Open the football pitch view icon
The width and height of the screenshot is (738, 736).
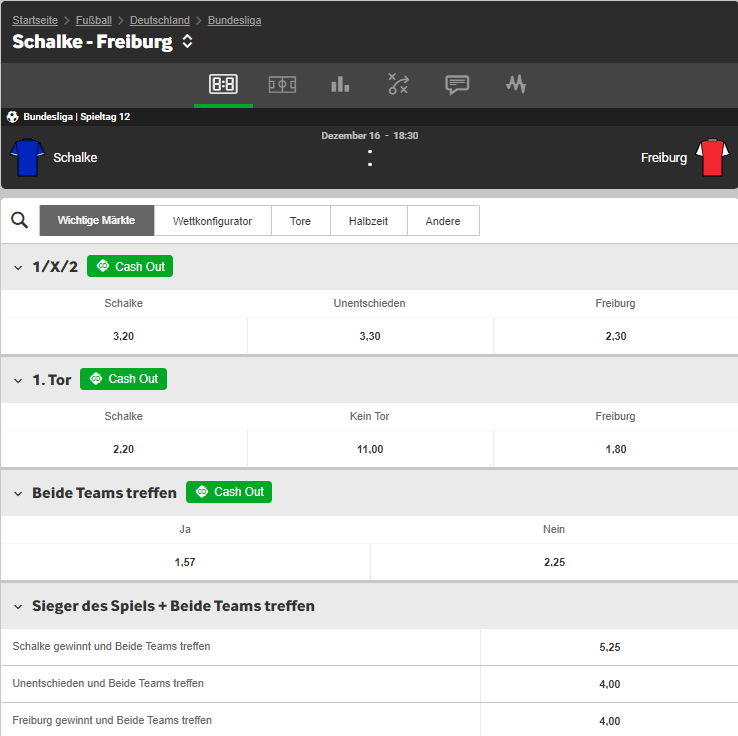[282, 85]
